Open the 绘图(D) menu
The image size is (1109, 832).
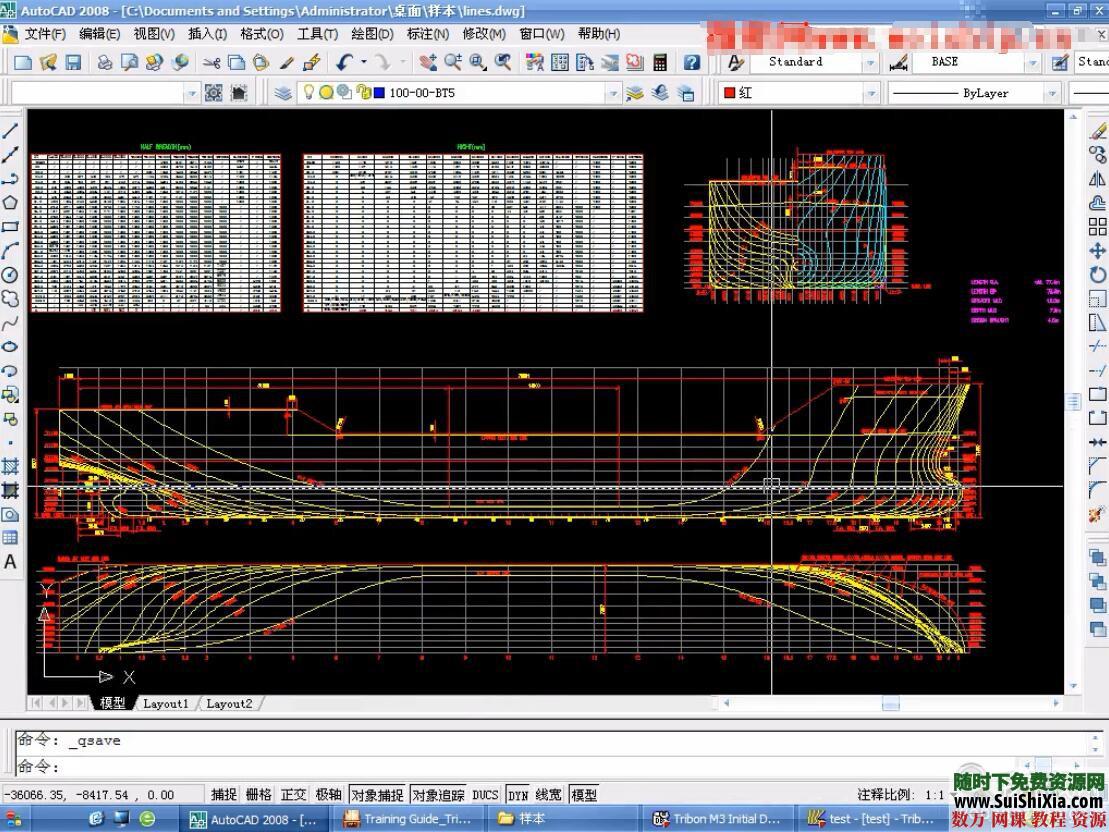[x=371, y=34]
